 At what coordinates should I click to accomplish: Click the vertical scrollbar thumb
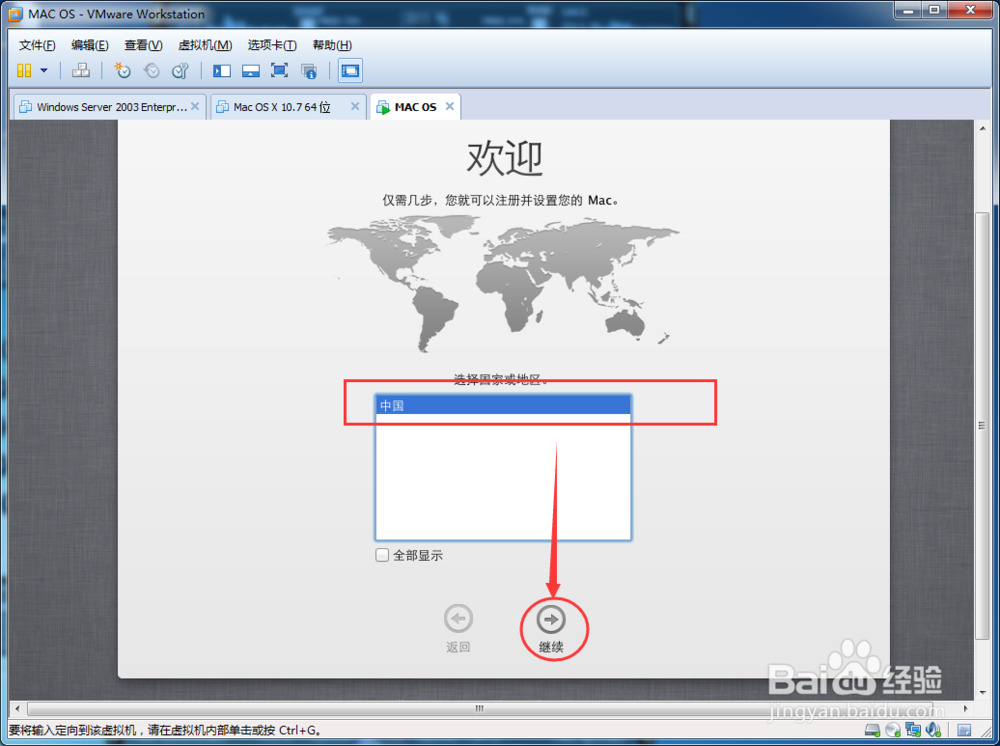click(982, 425)
